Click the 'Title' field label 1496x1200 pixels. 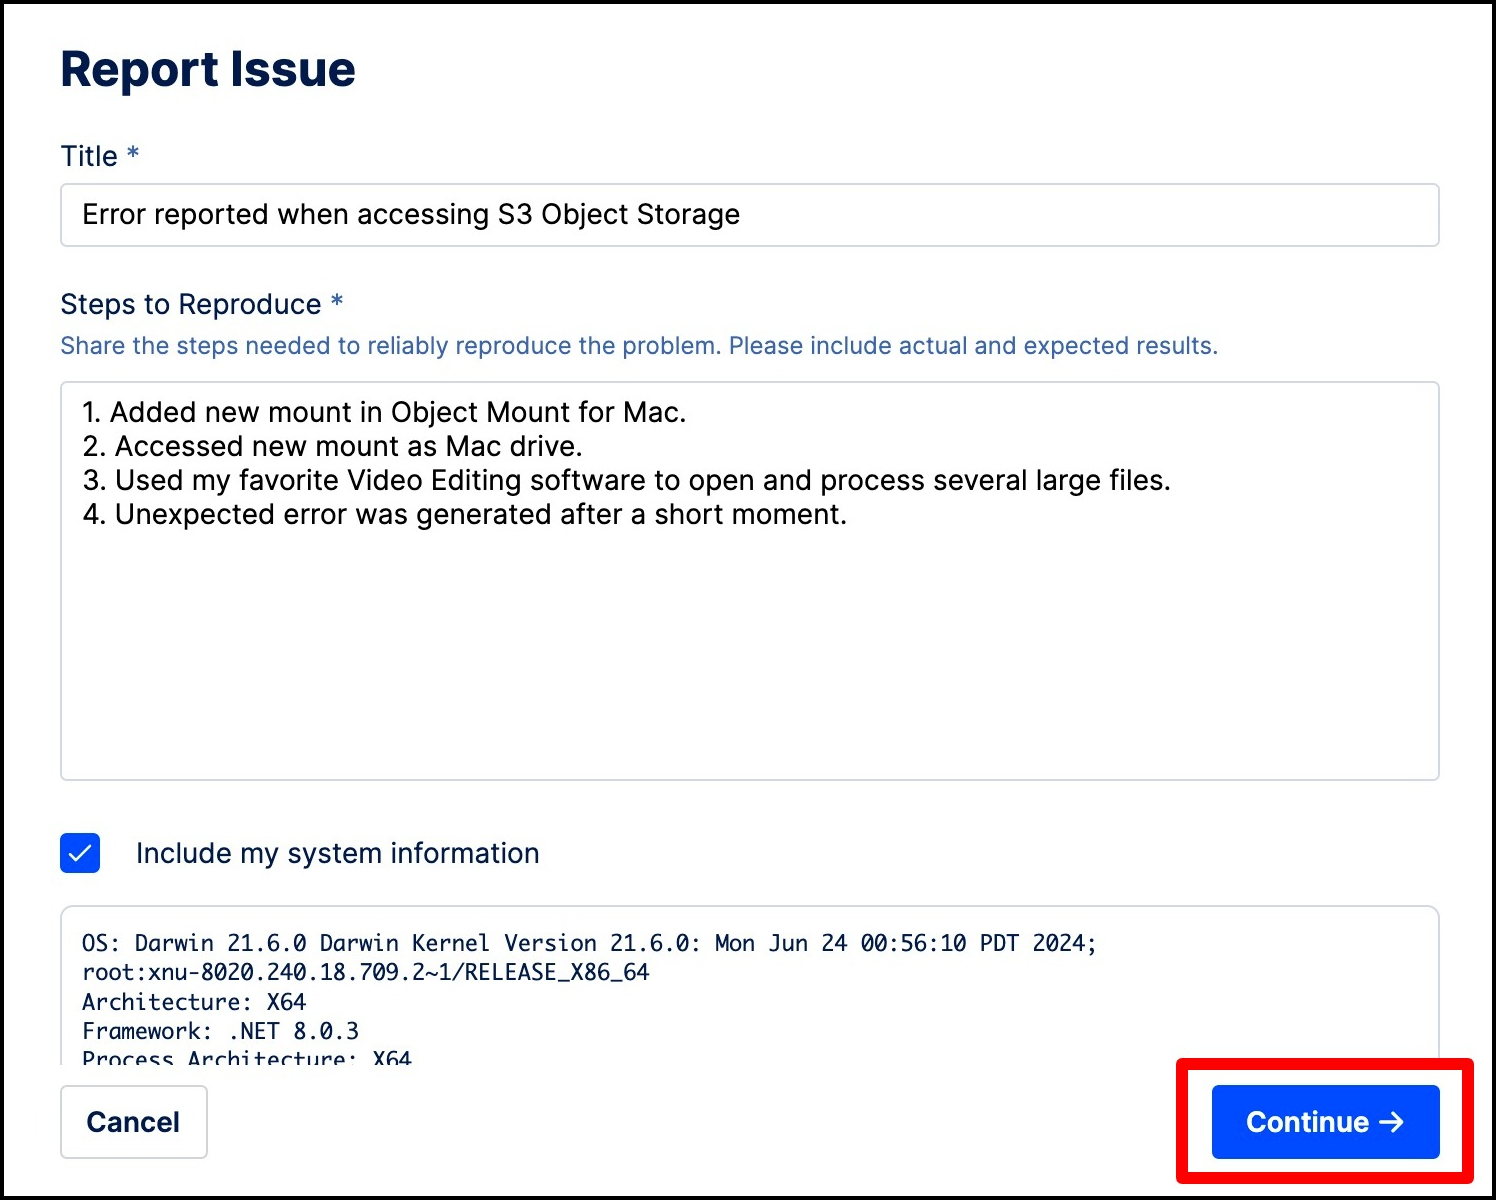(89, 156)
